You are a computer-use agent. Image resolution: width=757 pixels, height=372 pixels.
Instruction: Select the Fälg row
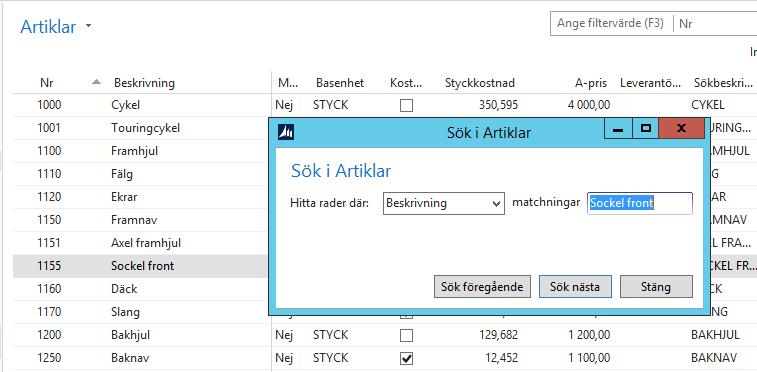(140, 174)
